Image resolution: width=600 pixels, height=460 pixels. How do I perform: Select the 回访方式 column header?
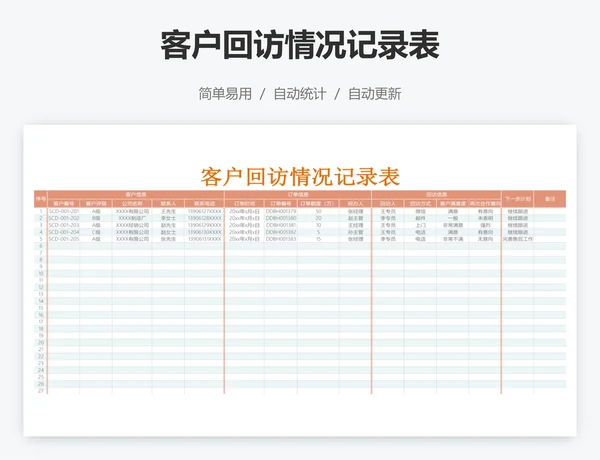[x=420, y=204]
